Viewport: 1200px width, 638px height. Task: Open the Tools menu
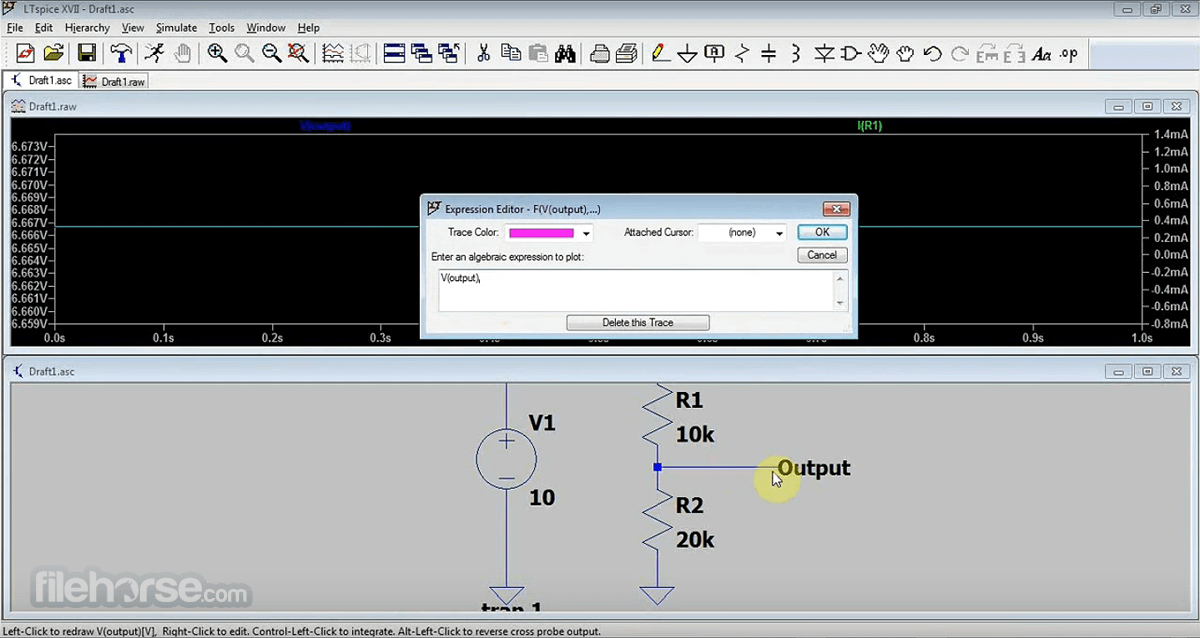(222, 28)
